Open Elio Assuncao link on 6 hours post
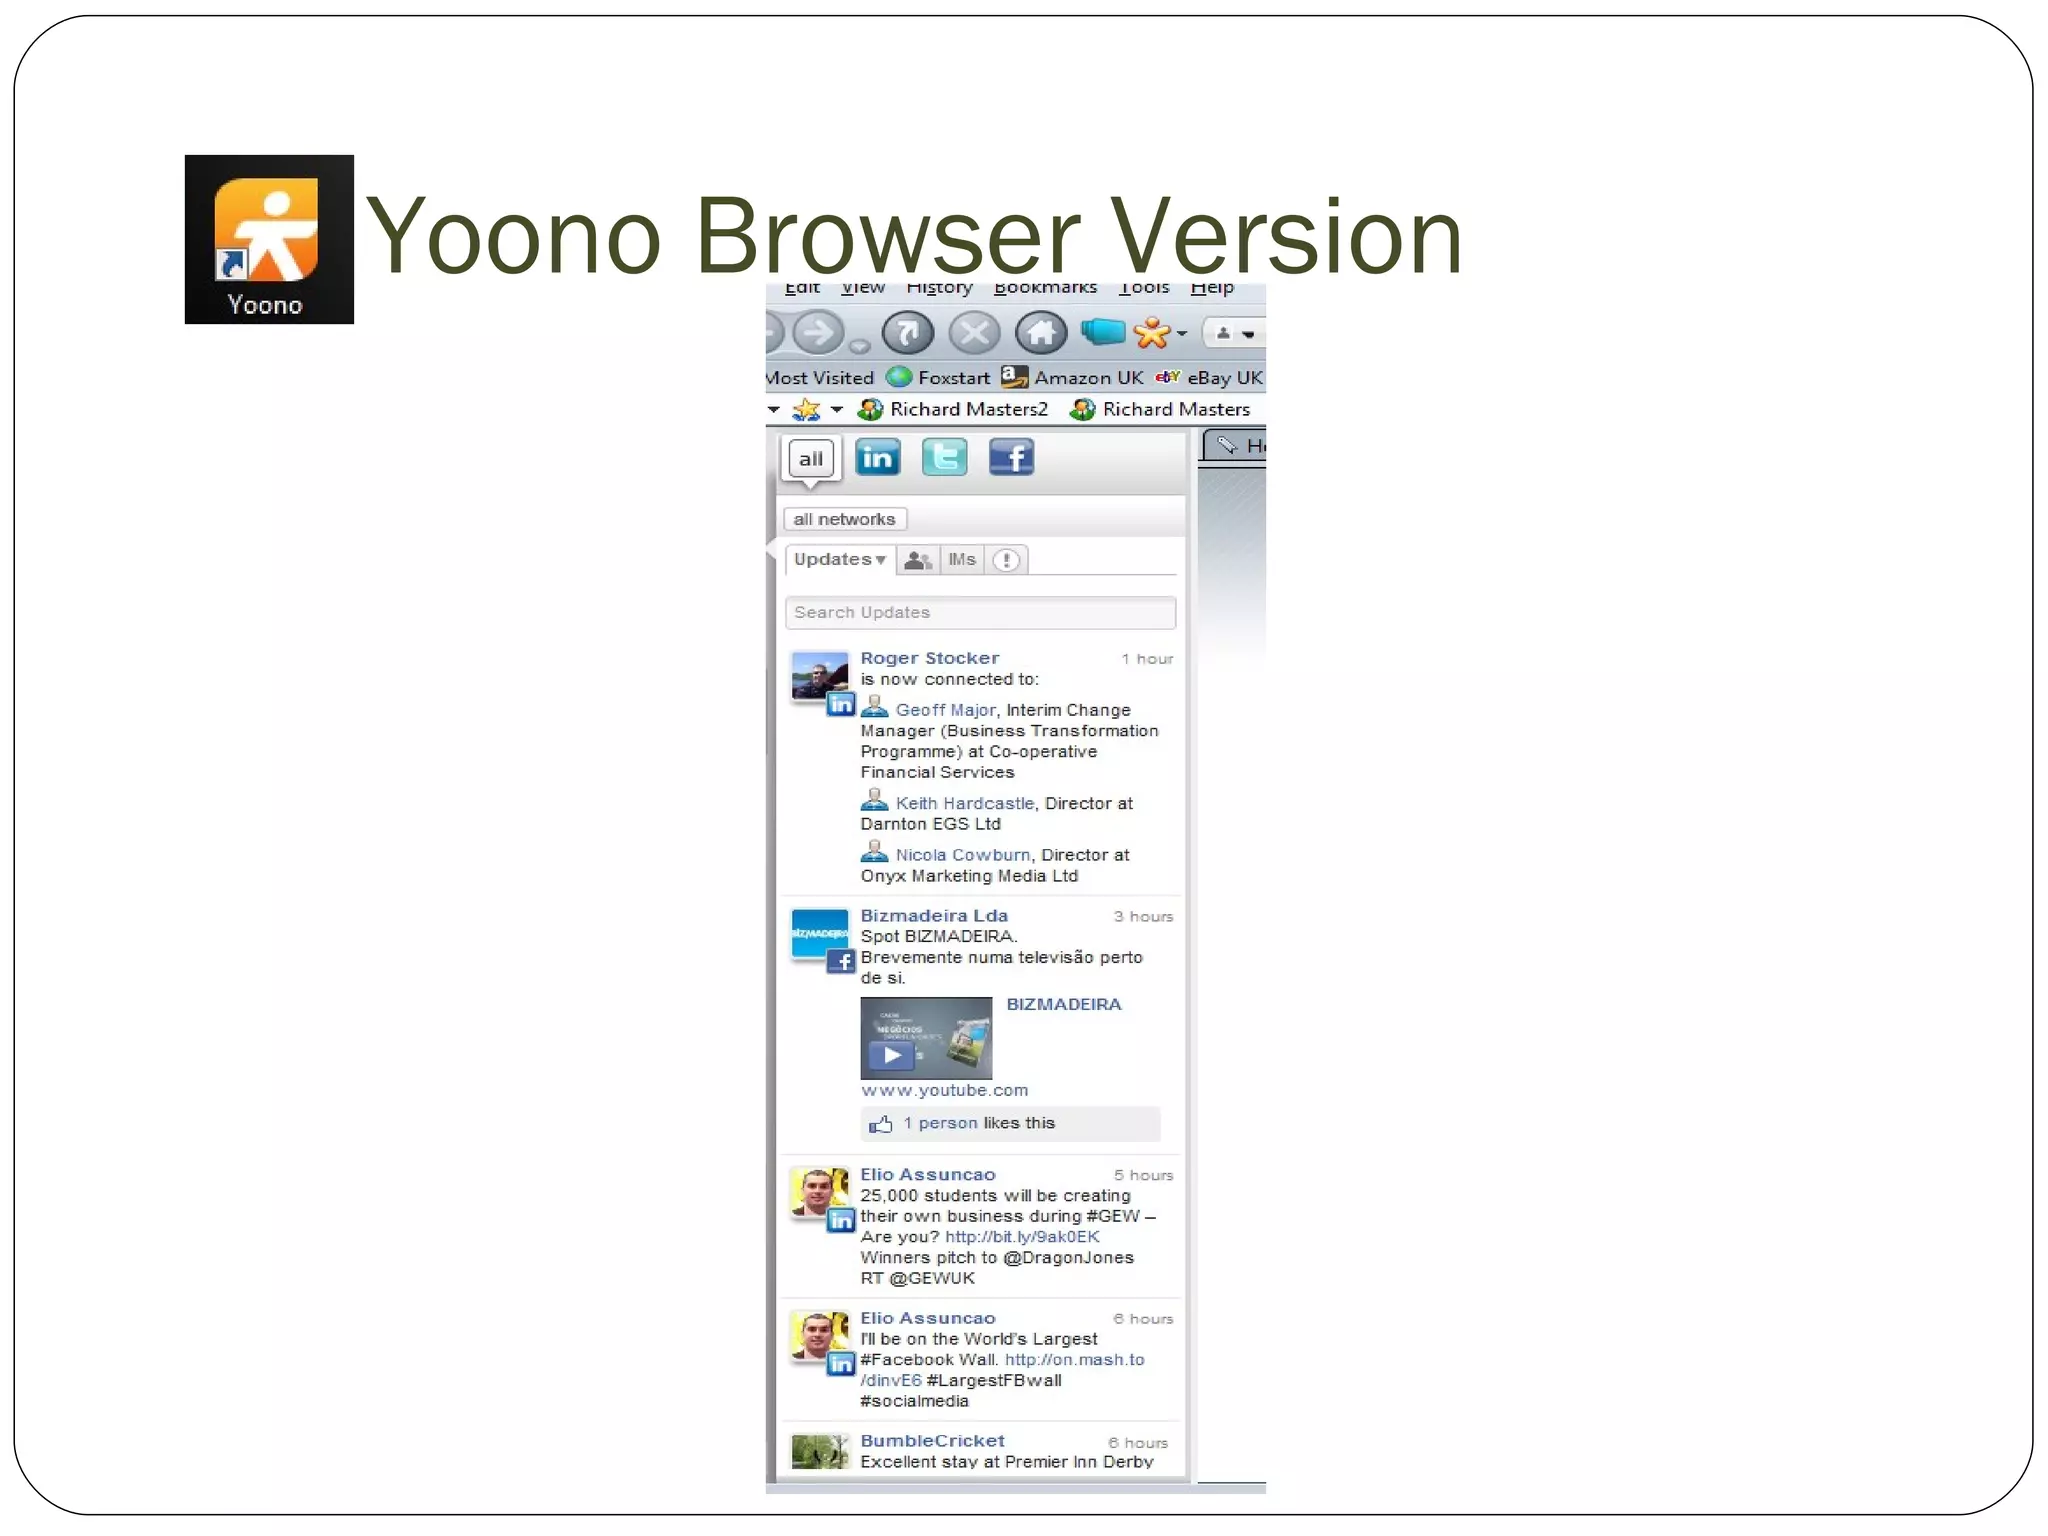This screenshot has width=2048, height=1536. 928,1319
